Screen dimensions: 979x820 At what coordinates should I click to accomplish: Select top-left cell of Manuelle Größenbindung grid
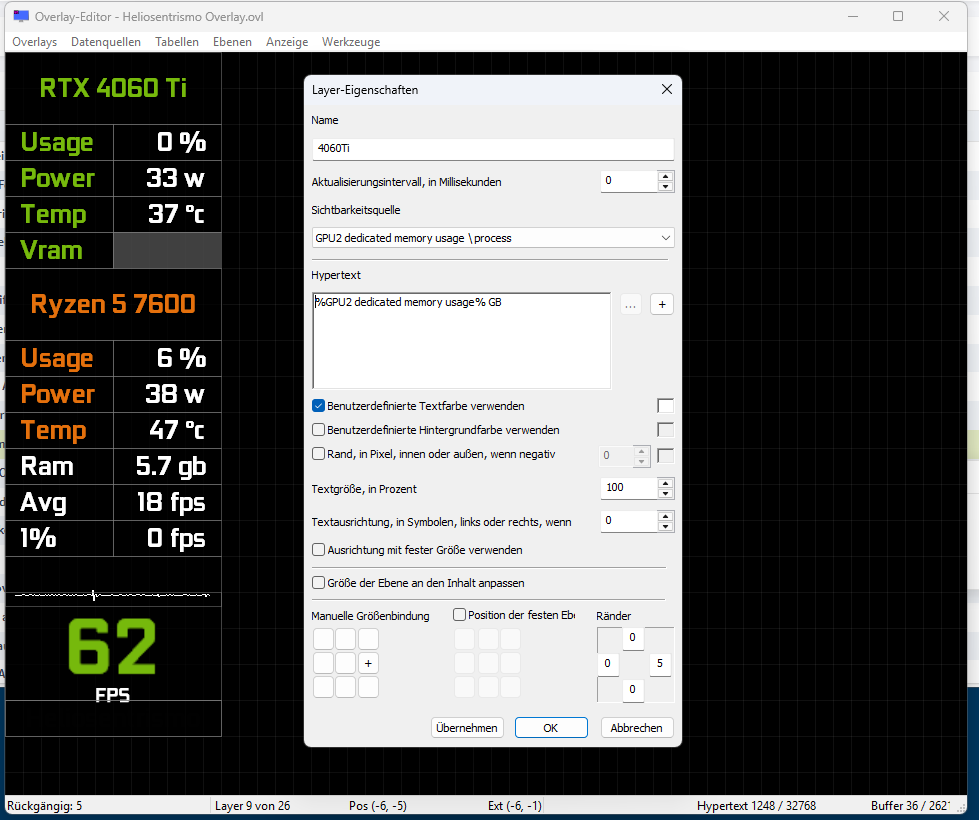(323, 640)
